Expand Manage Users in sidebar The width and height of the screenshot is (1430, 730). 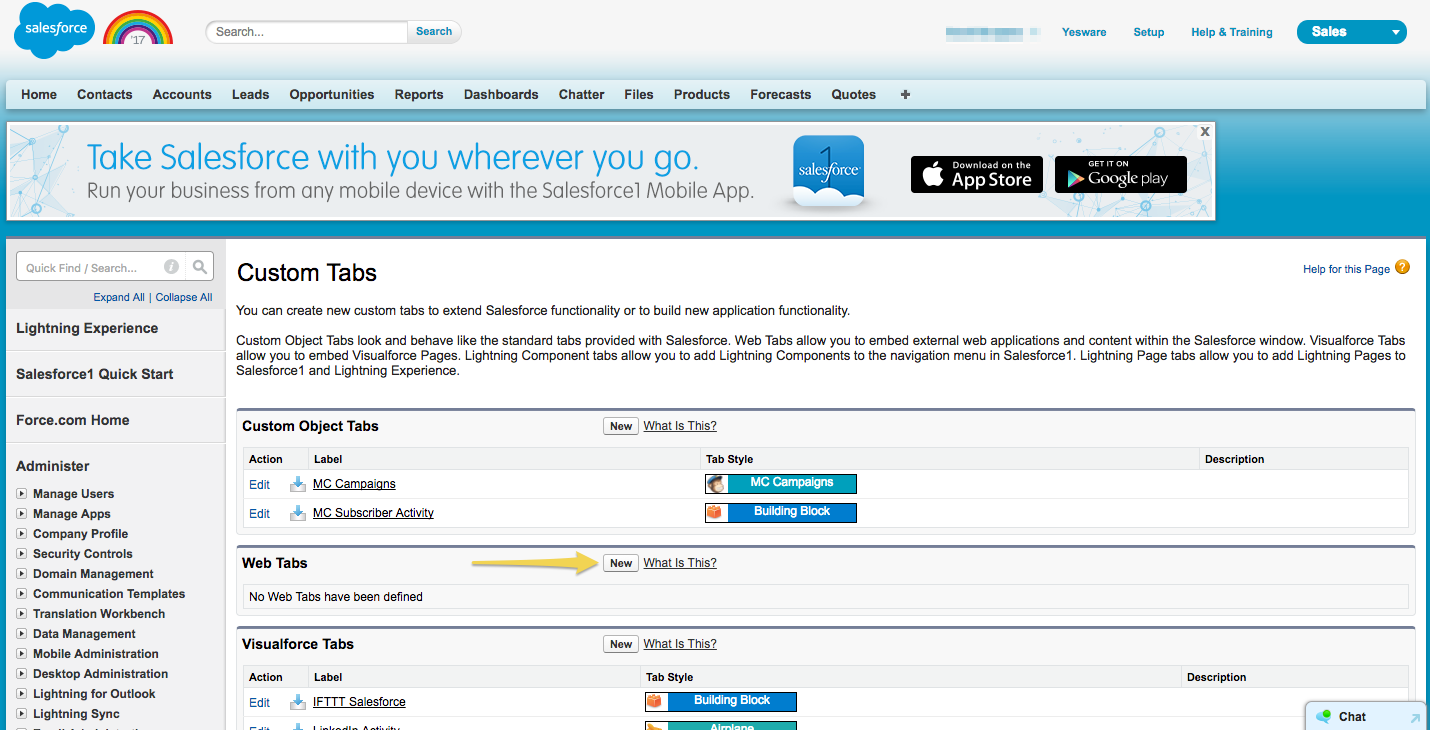coord(22,494)
